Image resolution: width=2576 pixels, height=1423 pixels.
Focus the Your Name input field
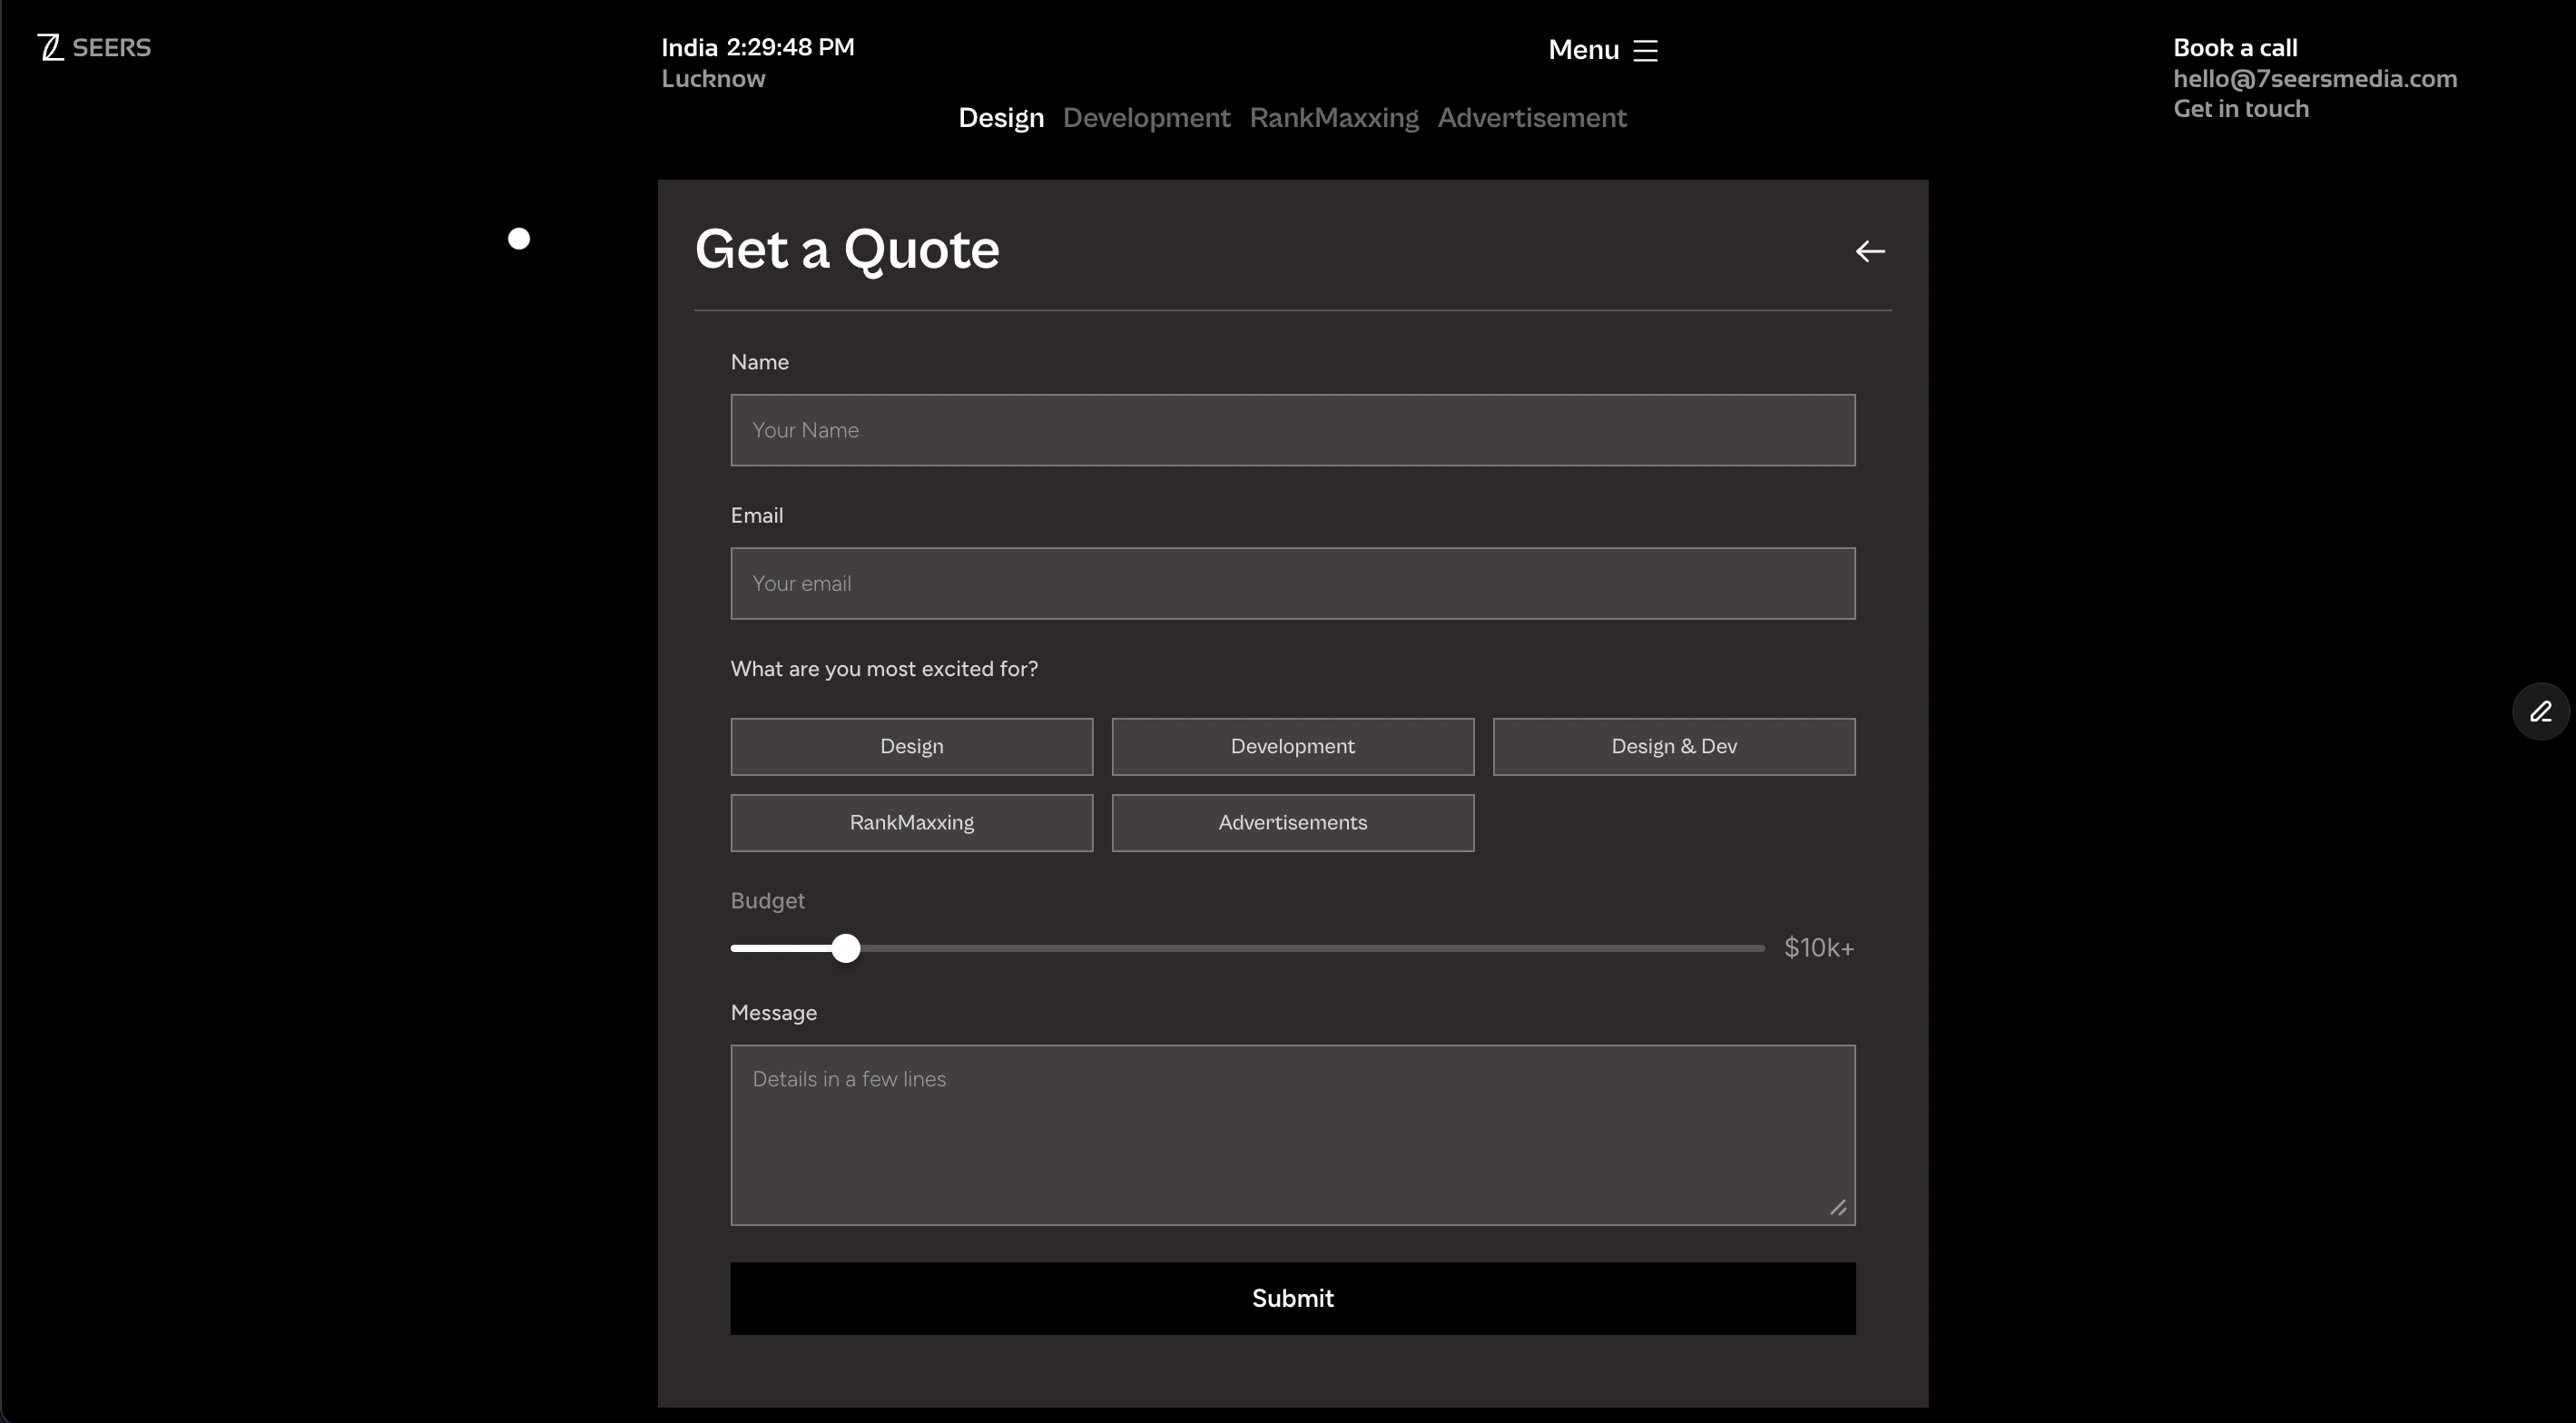point(1292,430)
